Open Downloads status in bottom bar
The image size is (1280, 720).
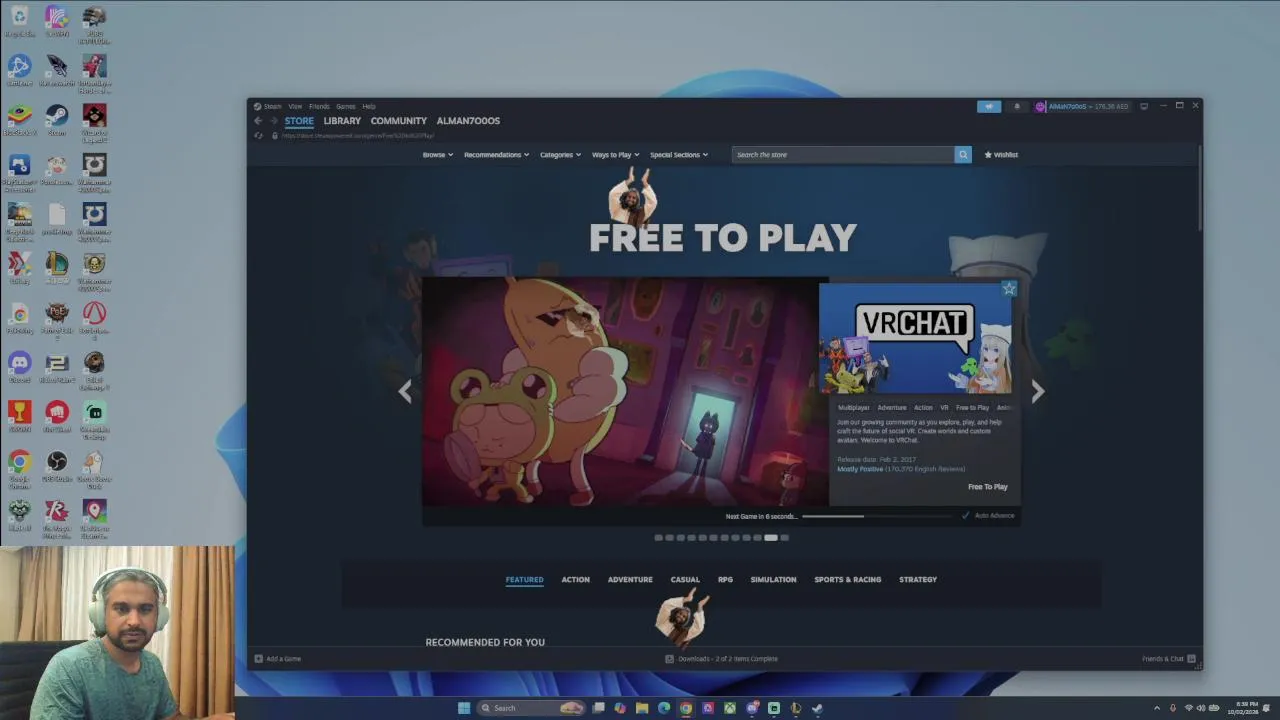(x=722, y=659)
